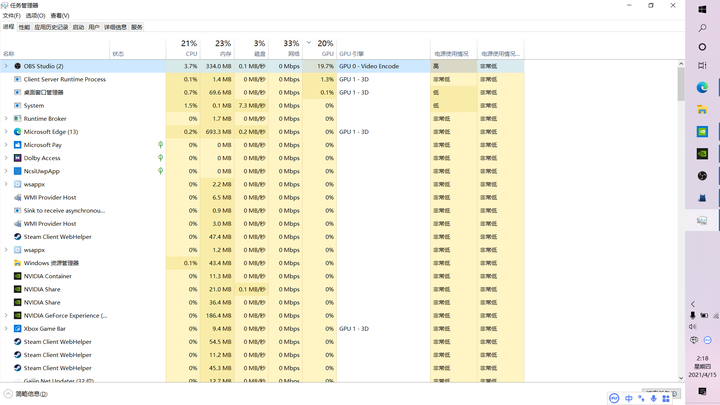
Task: Open the 文件(F) menu
Action: click(11, 16)
